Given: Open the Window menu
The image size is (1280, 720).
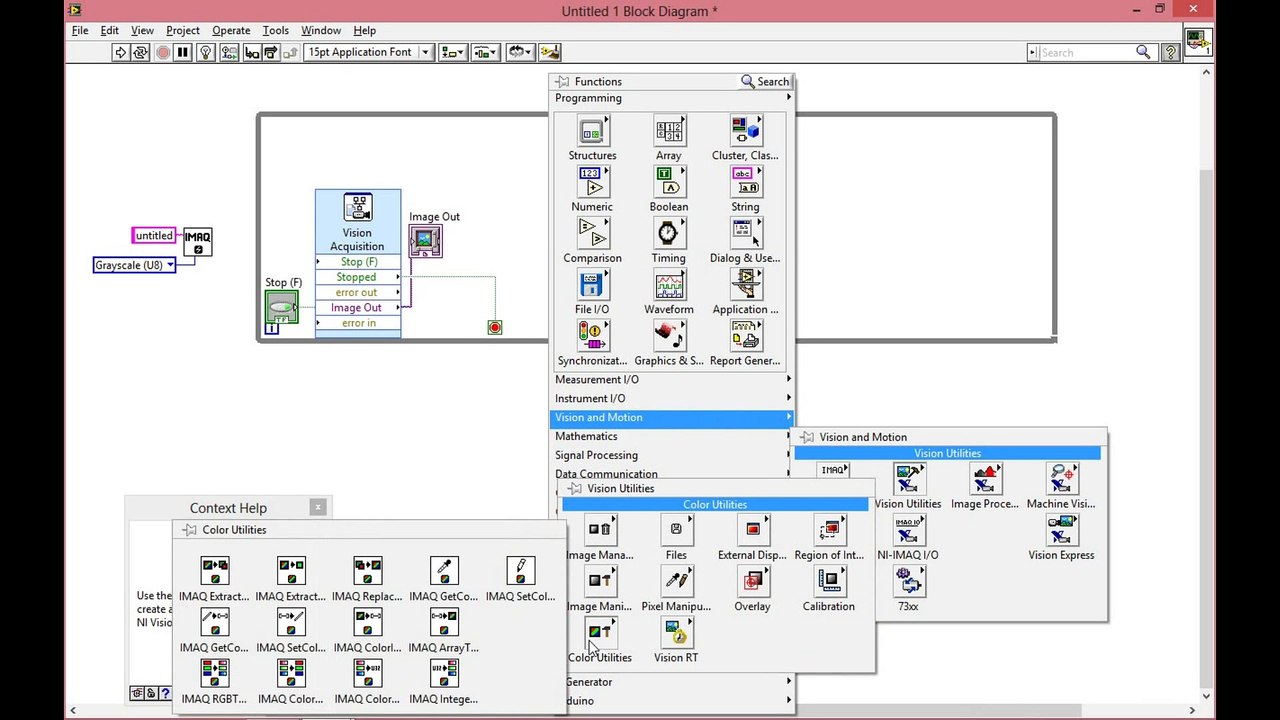Looking at the screenshot, I should point(321,31).
